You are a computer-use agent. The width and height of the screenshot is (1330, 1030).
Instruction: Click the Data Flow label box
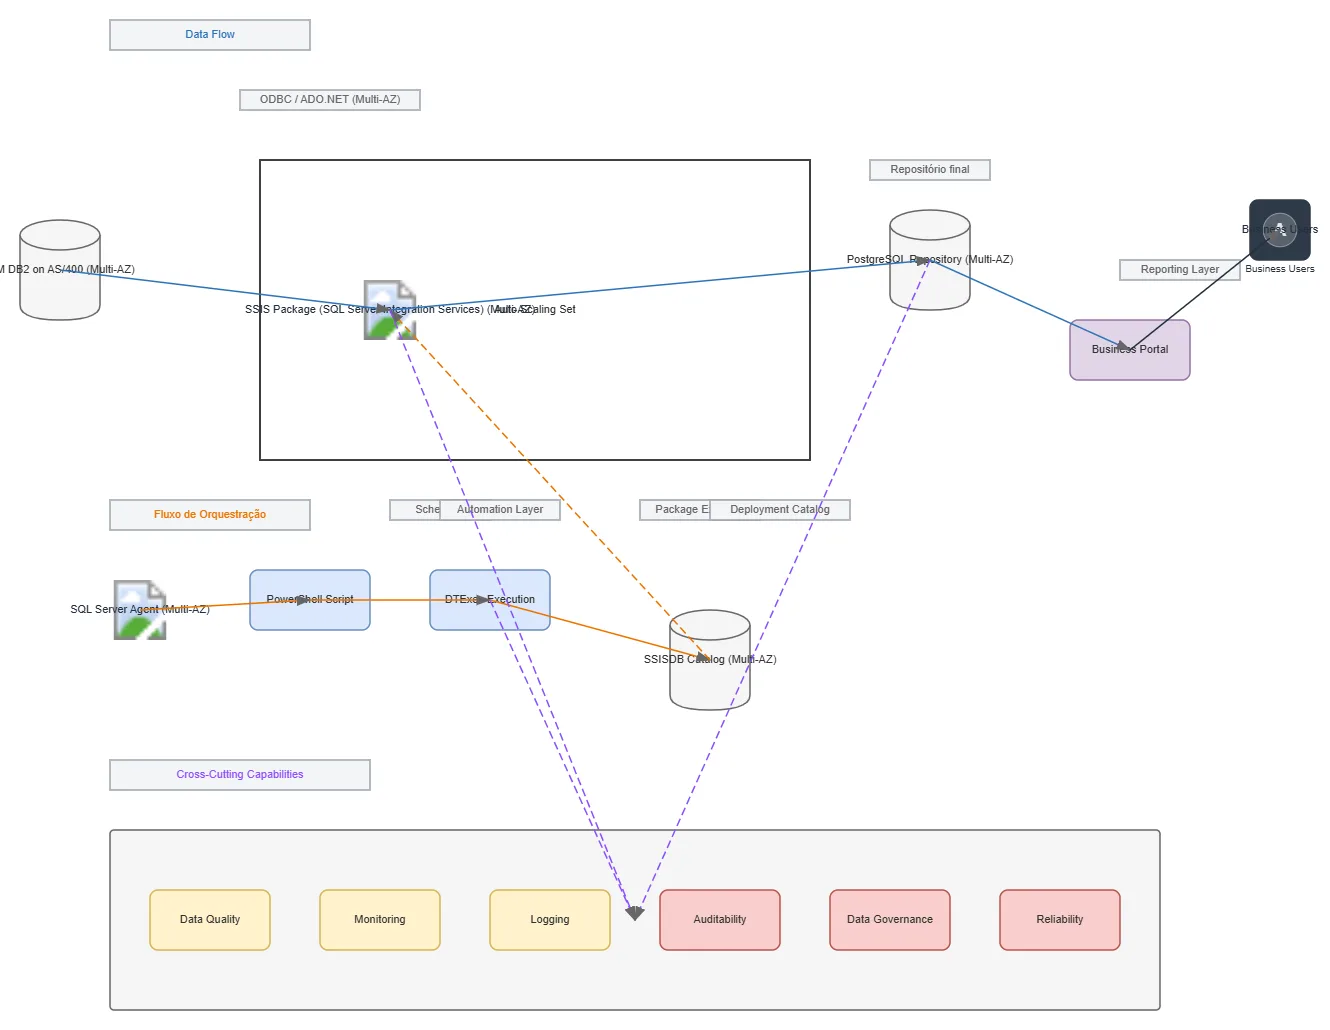point(210,35)
